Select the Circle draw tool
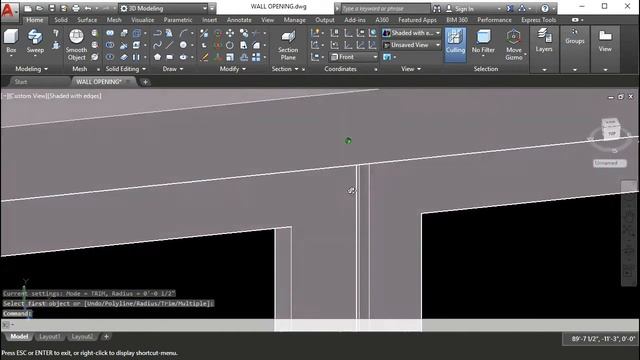This screenshot has height=360, width=640. click(183, 45)
